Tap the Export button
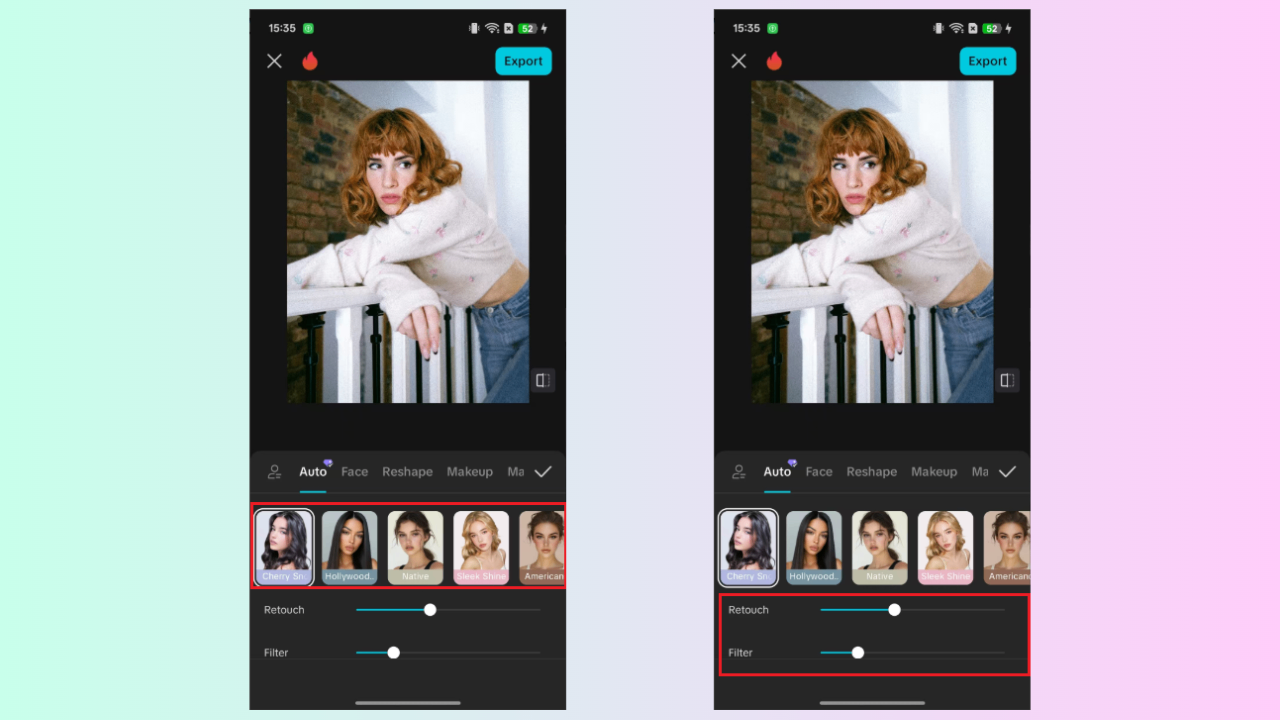The width and height of the screenshot is (1280, 720). [x=523, y=61]
